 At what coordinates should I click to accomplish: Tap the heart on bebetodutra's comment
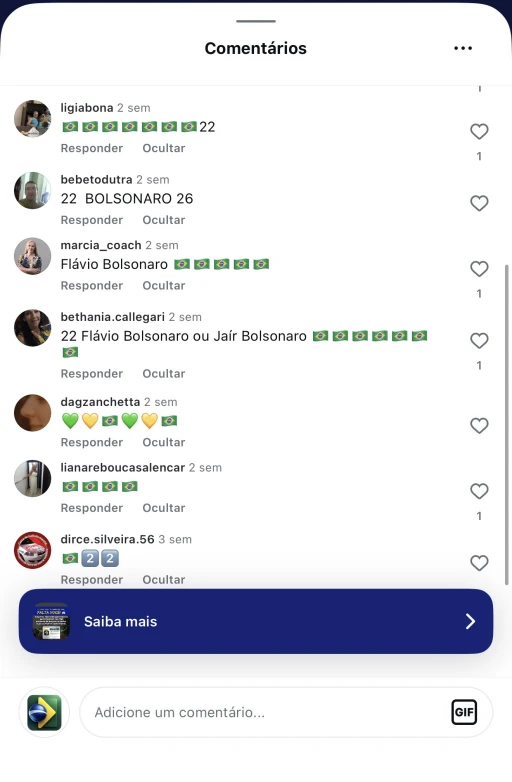pyautogui.click(x=479, y=203)
